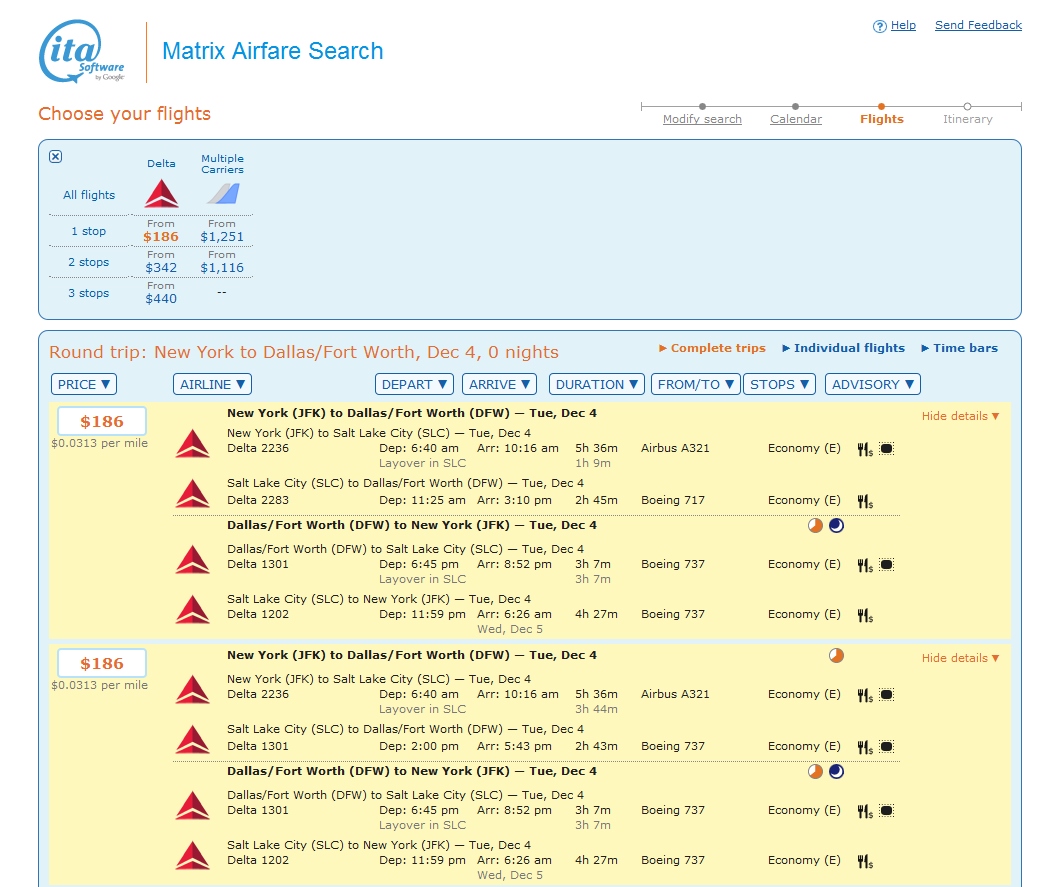Click the blue overnight moon icon on the DFW return
Screen dimensions: 1063x887
click(836, 525)
